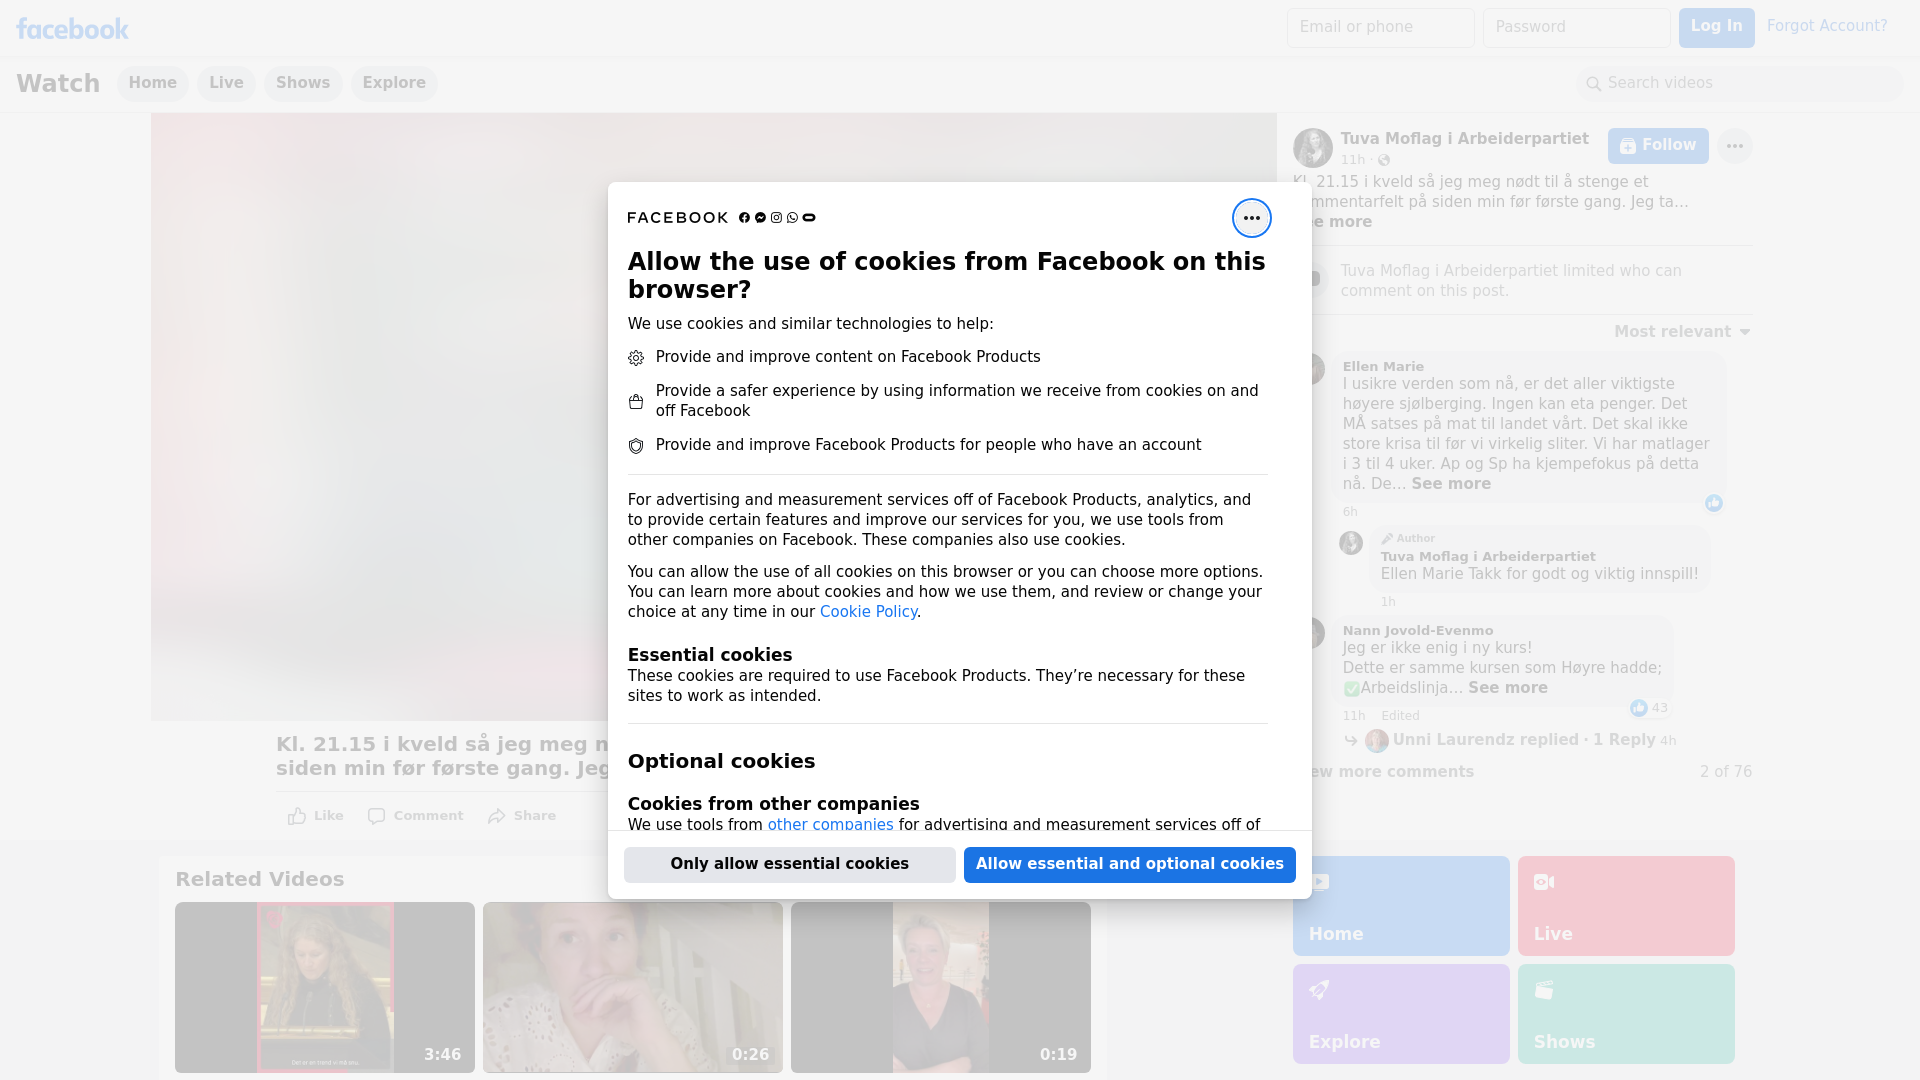Screen dimensions: 1920x1080
Task: Expand the post description with See more
Action: [1335, 222]
